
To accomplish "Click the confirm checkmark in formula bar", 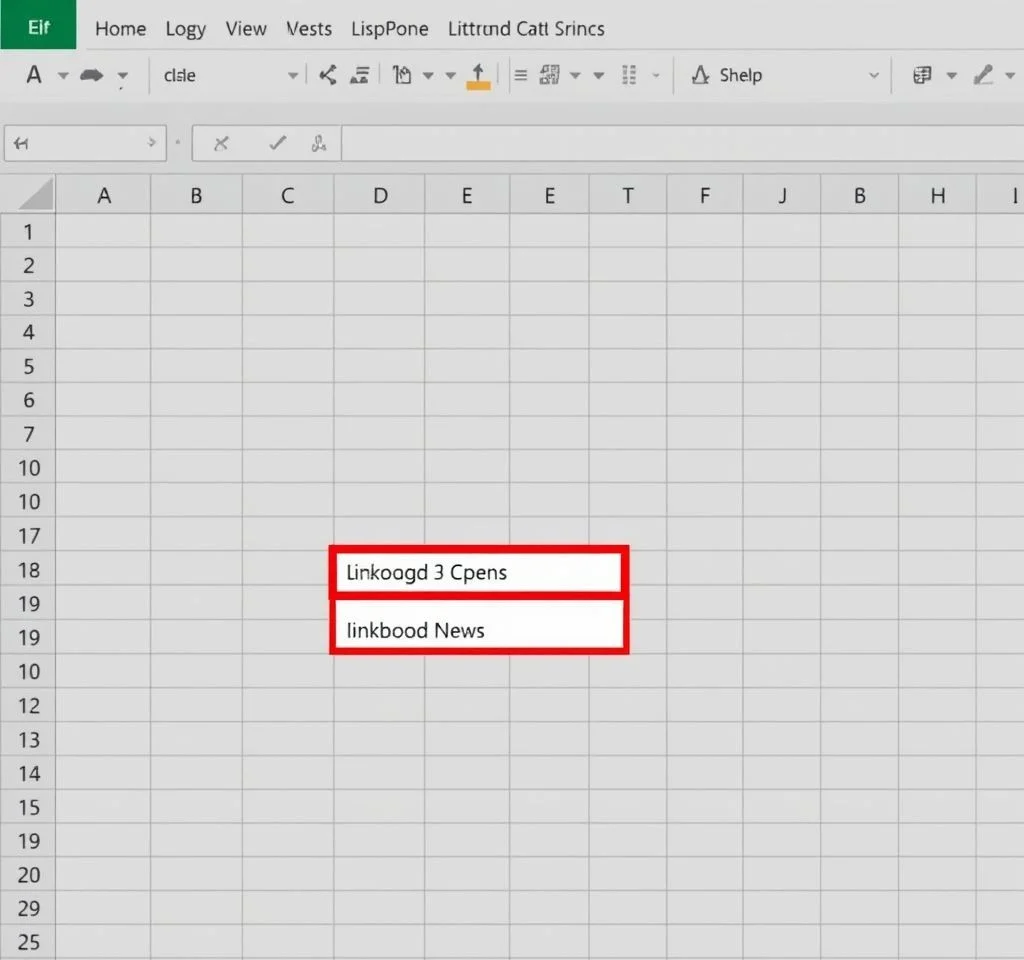I will point(278,144).
